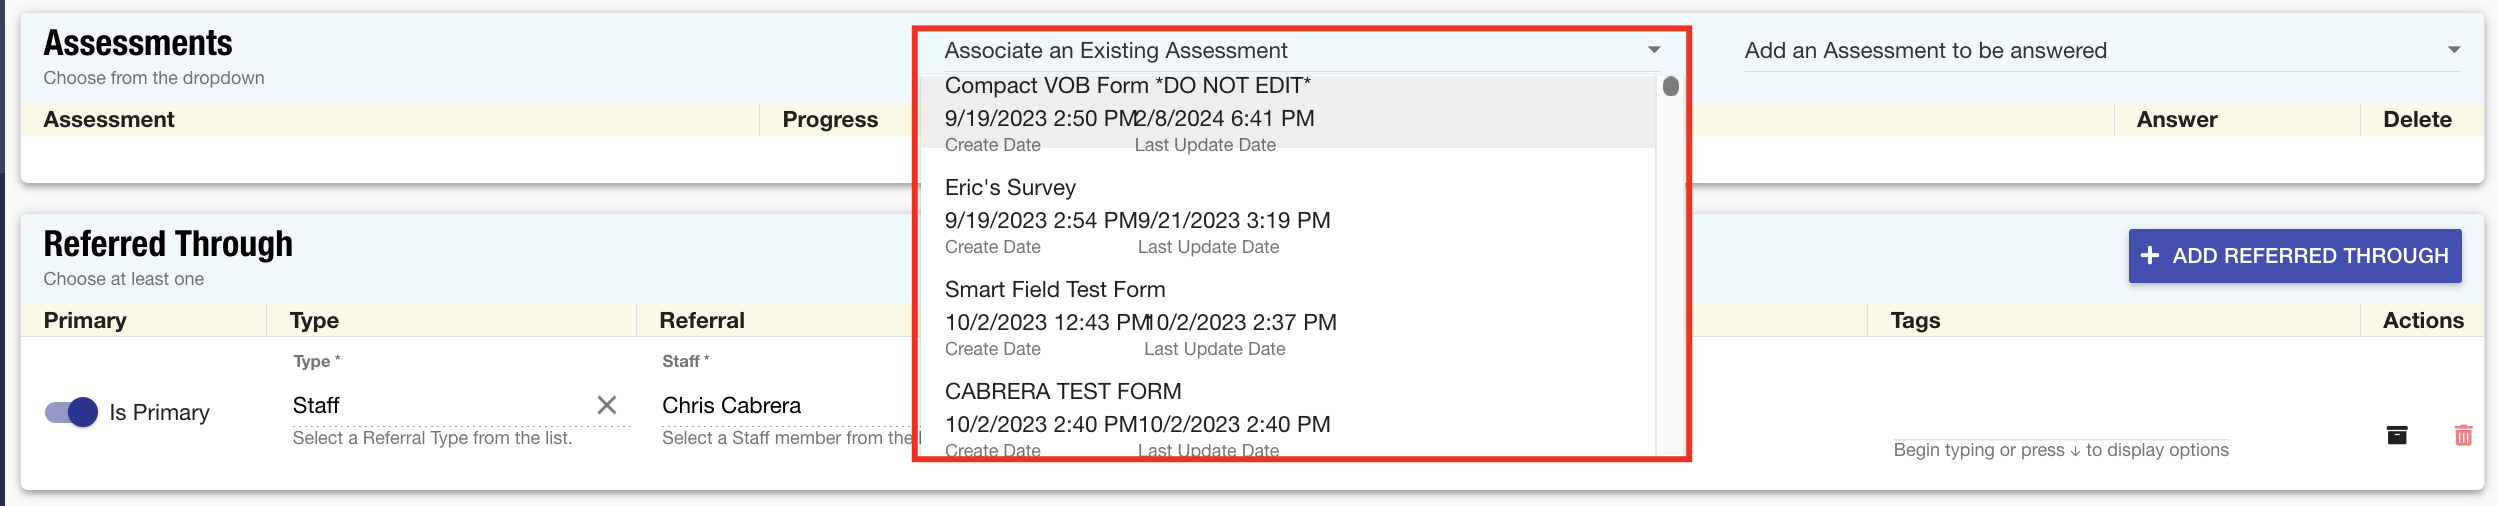Click the red trash delete icon
Viewport: 2498px width, 506px height.
coord(2463,435)
